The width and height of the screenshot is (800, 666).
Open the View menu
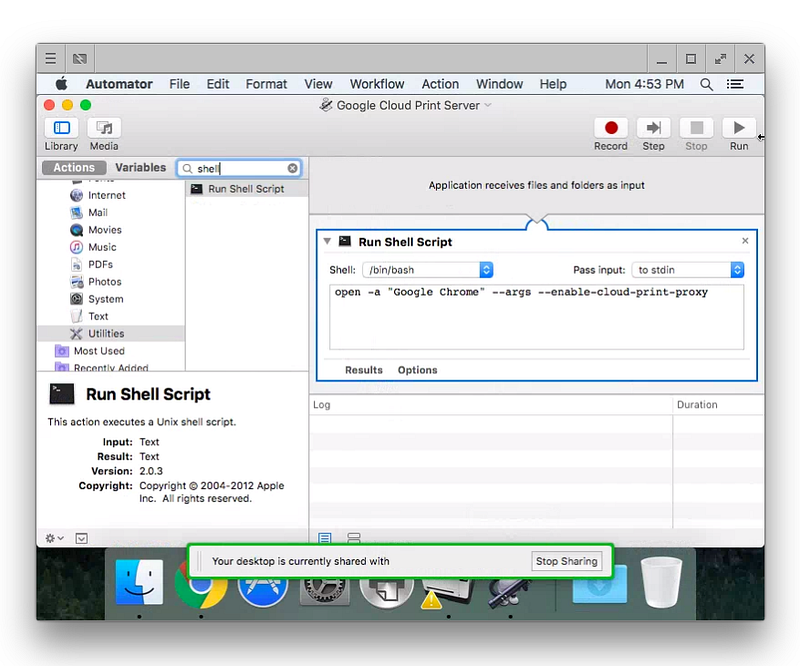(x=318, y=84)
